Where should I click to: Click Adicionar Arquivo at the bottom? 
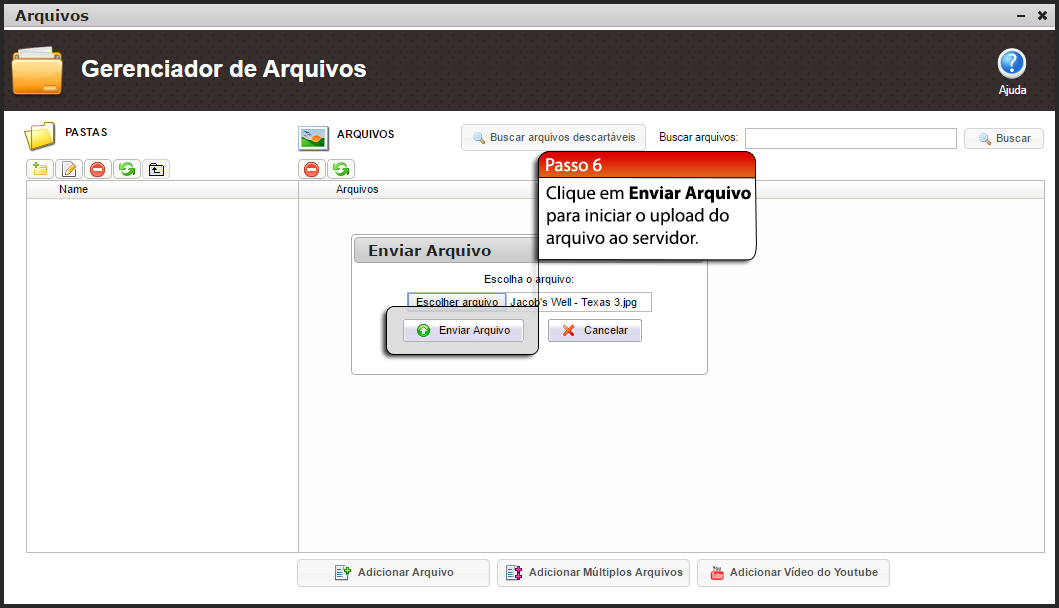pyautogui.click(x=393, y=572)
